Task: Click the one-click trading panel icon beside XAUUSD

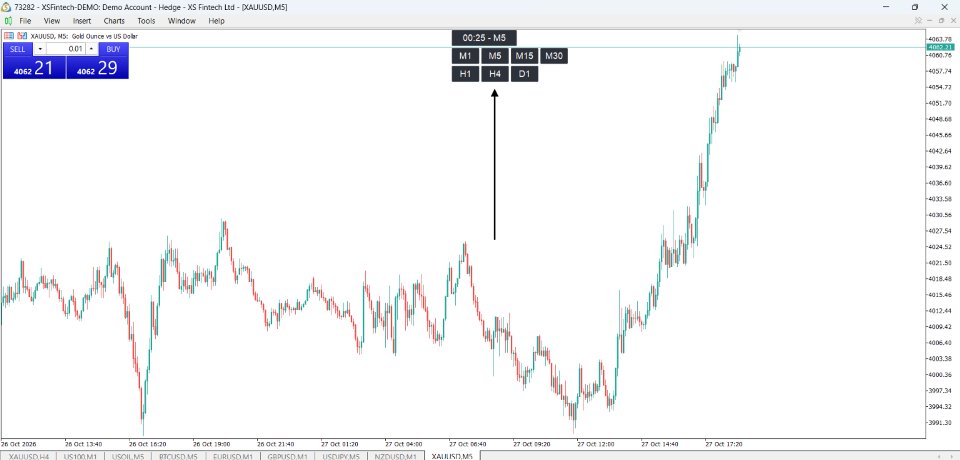Action: click(x=9, y=36)
